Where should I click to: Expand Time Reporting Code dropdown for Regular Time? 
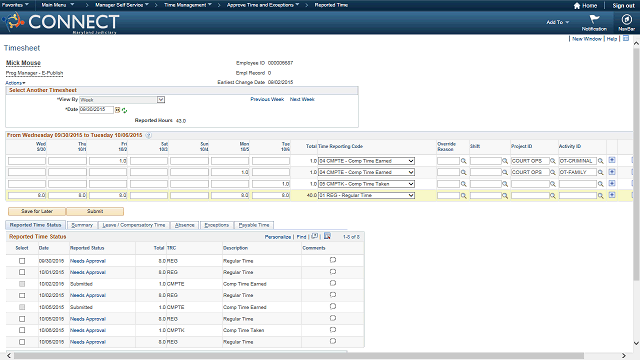click(x=411, y=196)
